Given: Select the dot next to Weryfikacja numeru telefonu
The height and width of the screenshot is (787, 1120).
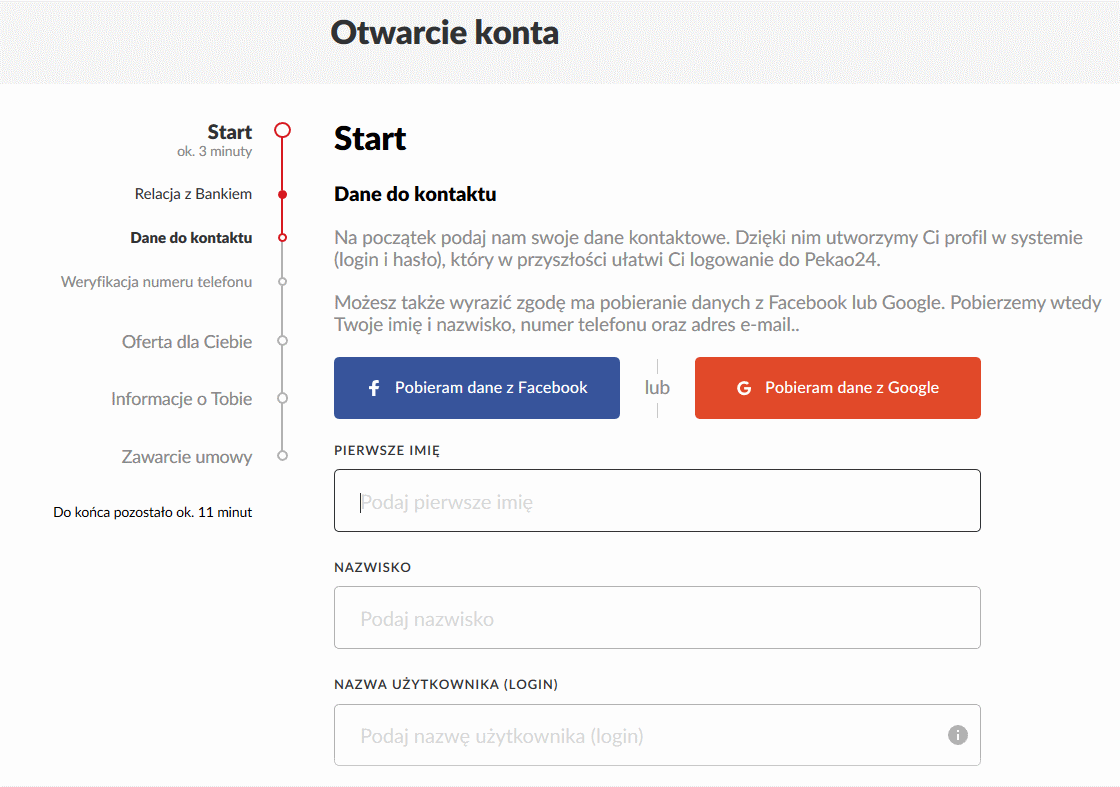Looking at the screenshot, I should [x=283, y=282].
